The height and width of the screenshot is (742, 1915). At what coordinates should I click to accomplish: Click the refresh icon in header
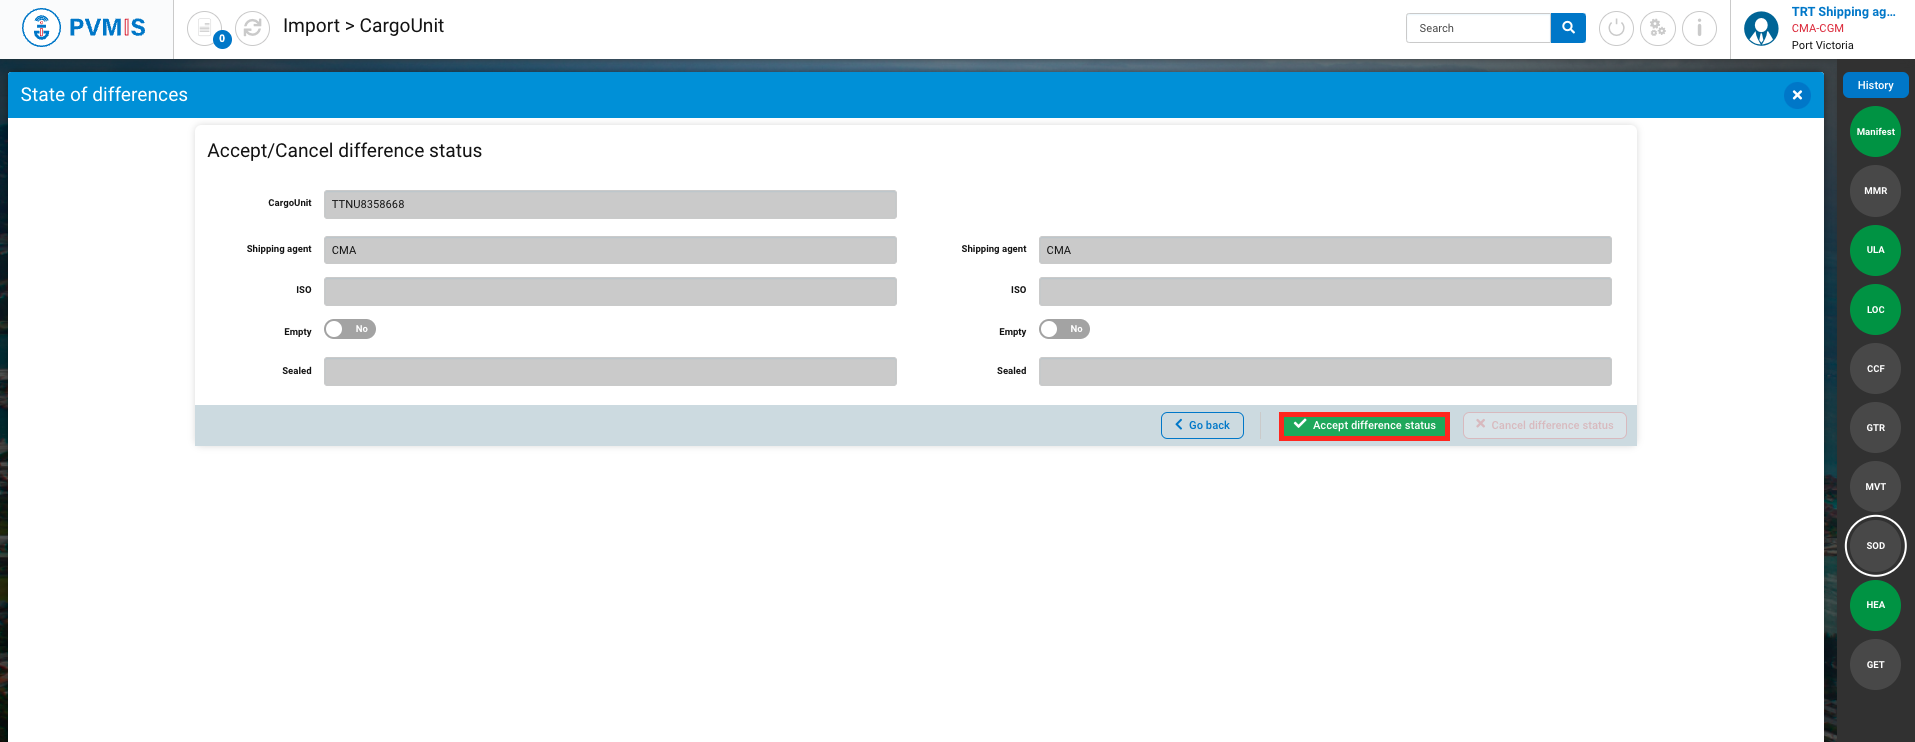click(x=252, y=28)
